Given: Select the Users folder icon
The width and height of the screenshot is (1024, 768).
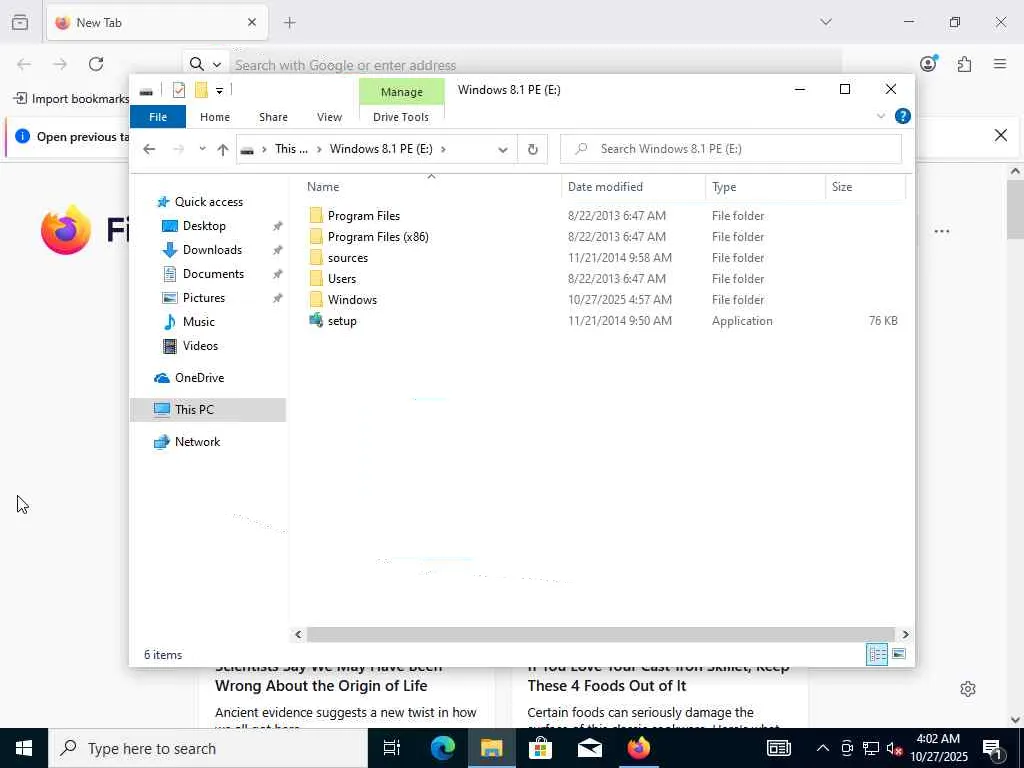Looking at the screenshot, I should (316, 278).
